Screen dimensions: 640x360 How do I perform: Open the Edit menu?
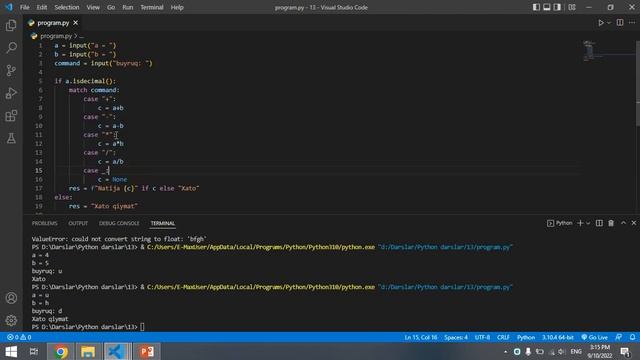(42, 7)
